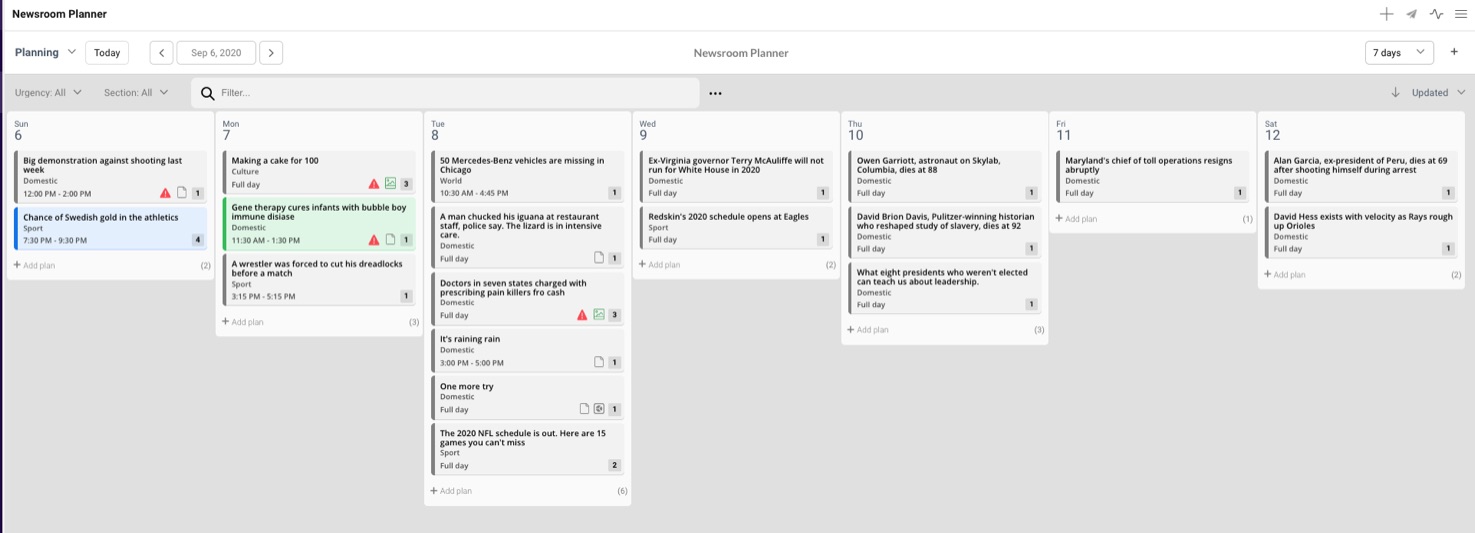Click count badge 2 on NFL schedule card
The image size is (1475, 533).
click(614, 465)
